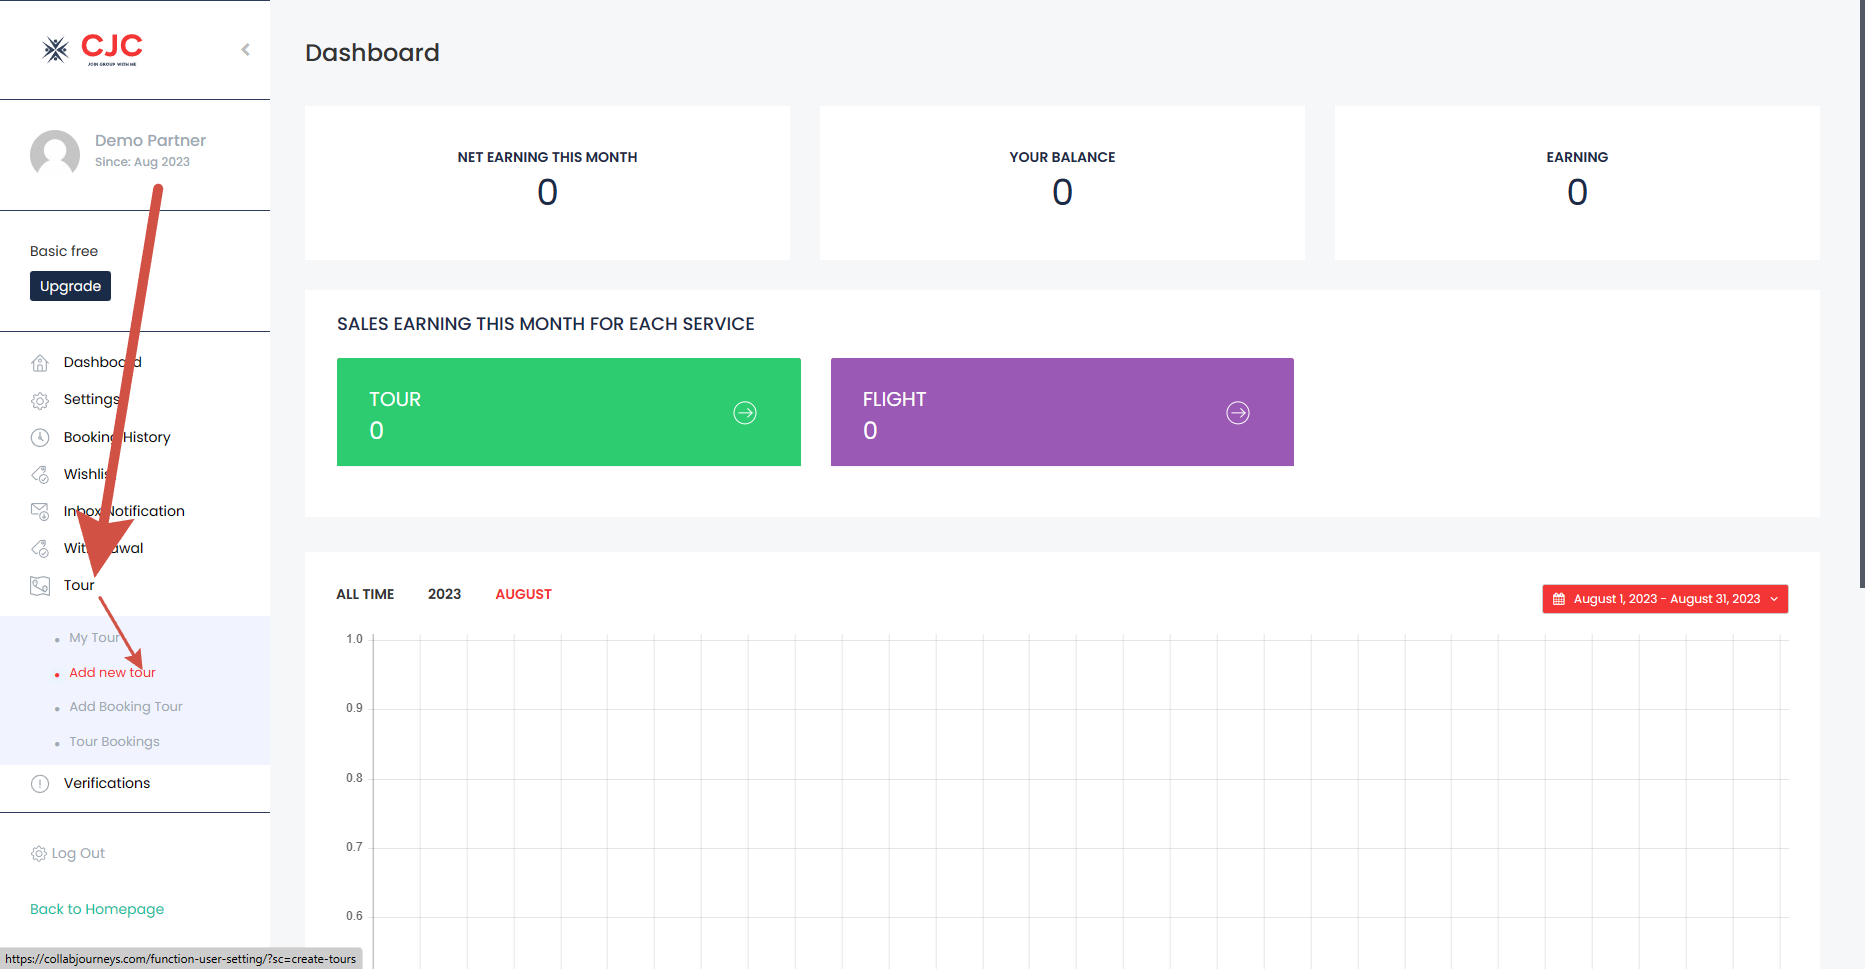Open the August 2023 date range dropdown
Image resolution: width=1865 pixels, height=969 pixels.
click(1664, 599)
